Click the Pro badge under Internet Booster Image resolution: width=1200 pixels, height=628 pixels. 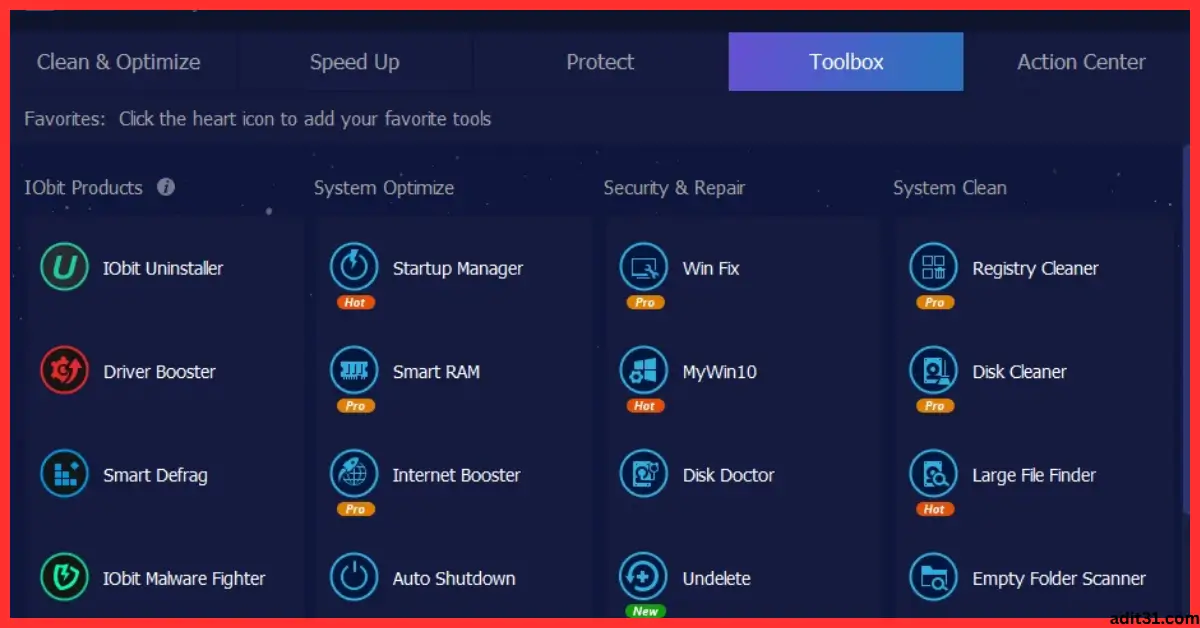pyautogui.click(x=355, y=509)
